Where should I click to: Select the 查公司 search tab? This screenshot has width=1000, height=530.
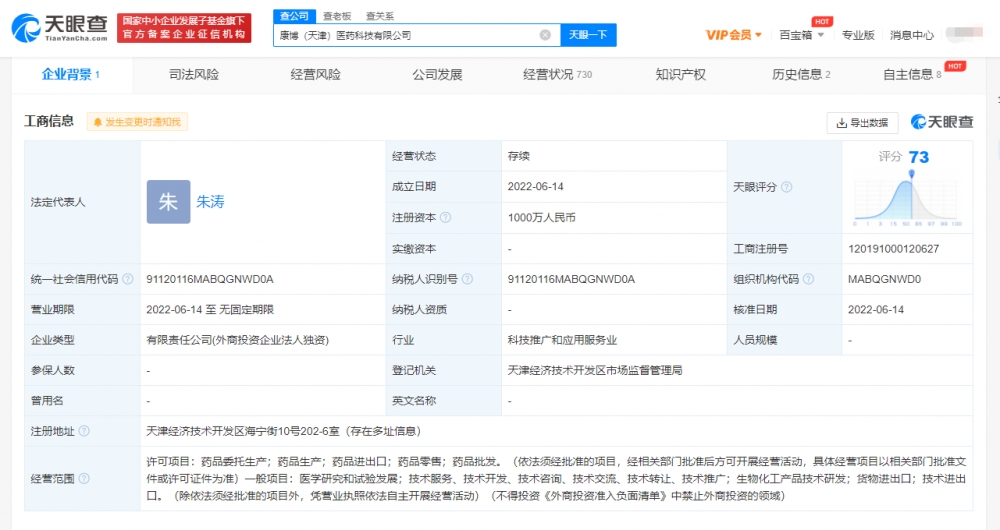[x=294, y=16]
